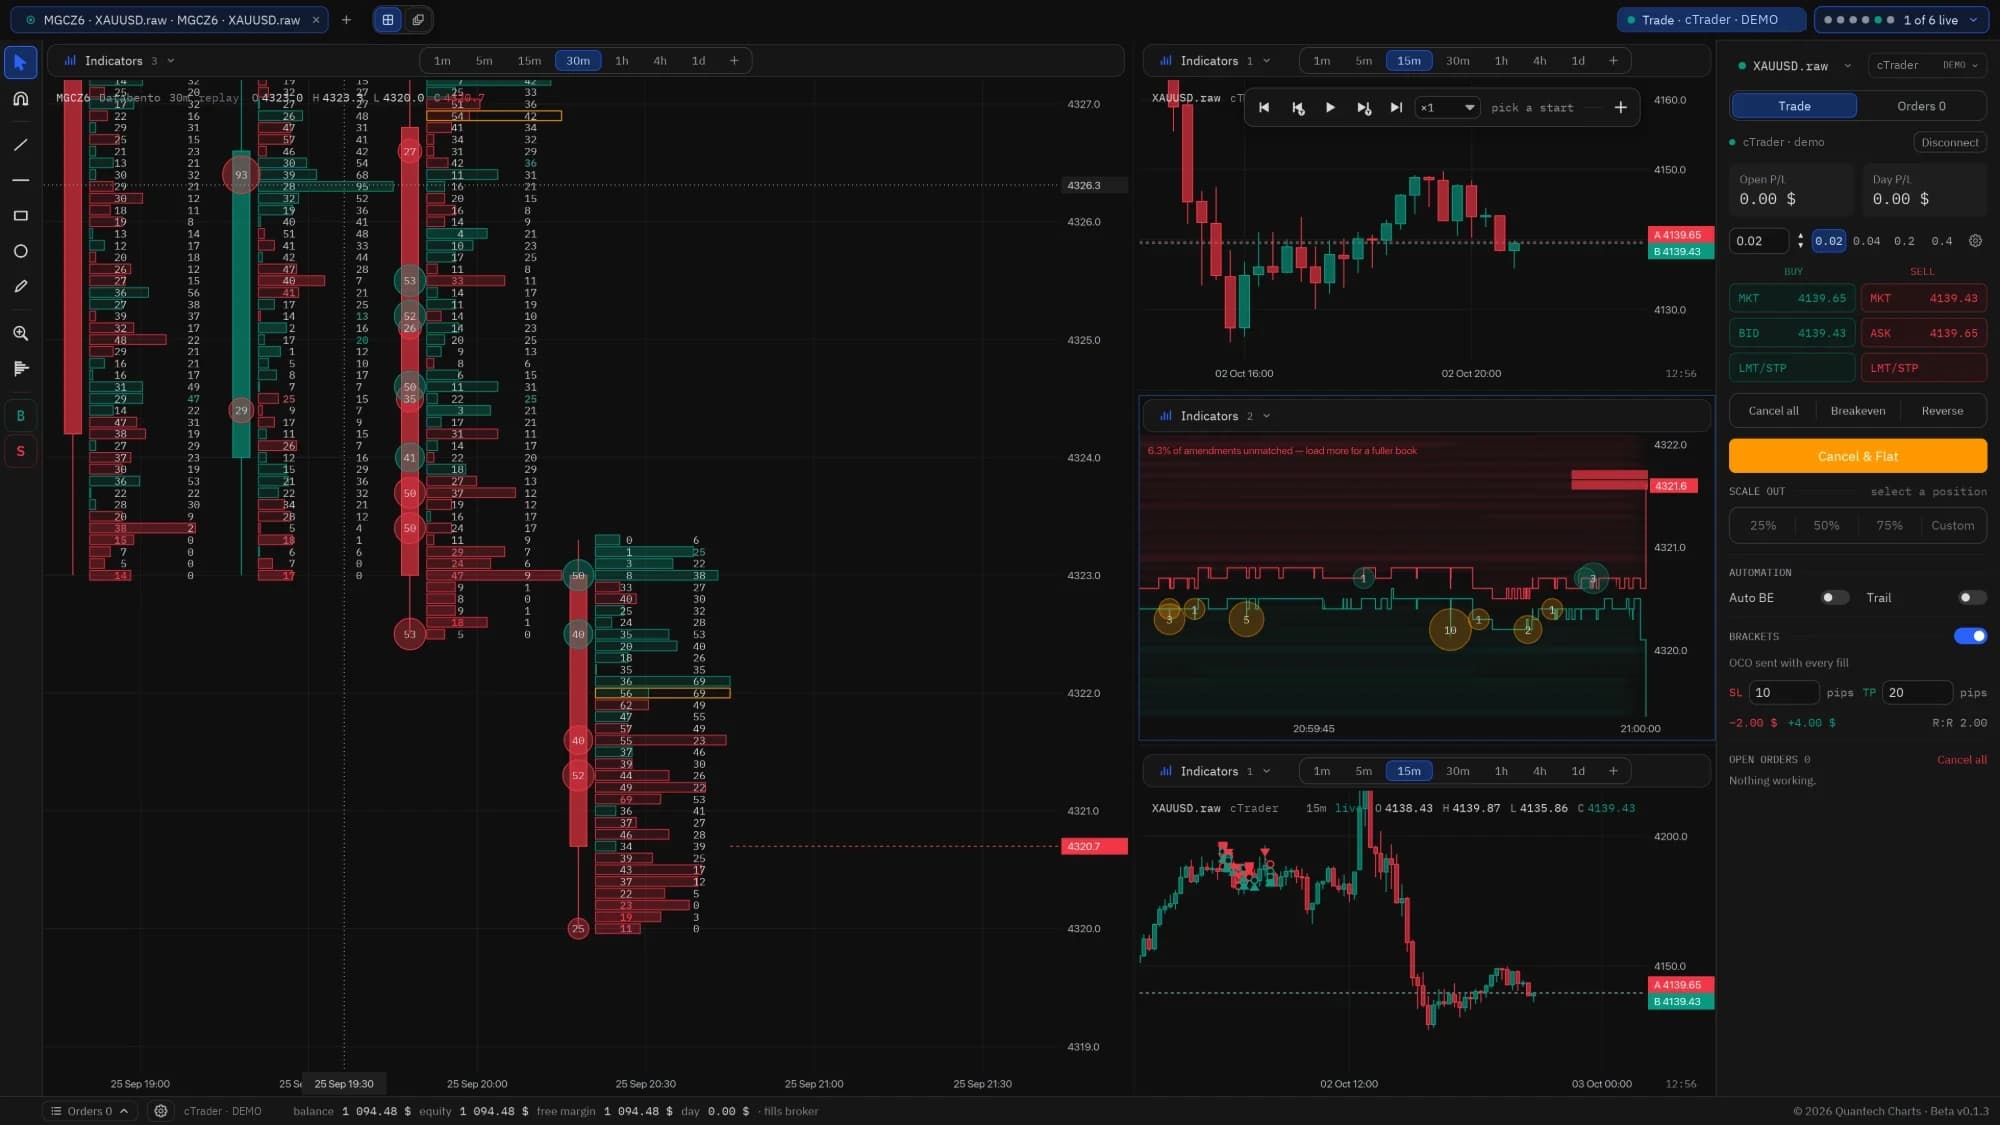Image resolution: width=2000 pixels, height=1125 pixels.
Task: Select the 15m timeframe on main chart
Action: (529, 61)
